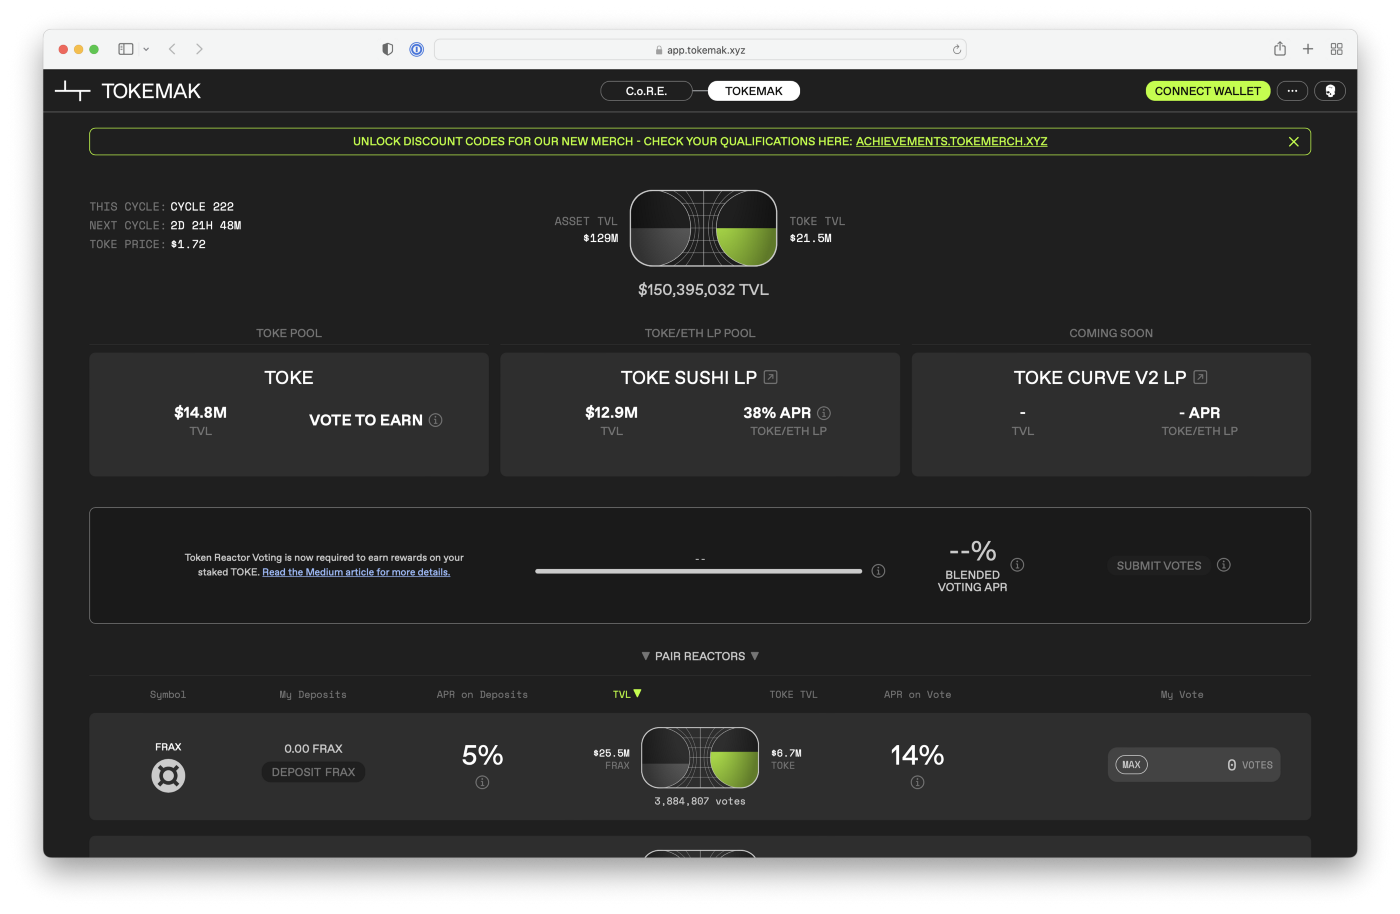Switch to the C.o.R.E. tab
Viewport: 1400px width, 914px height.
646,91
